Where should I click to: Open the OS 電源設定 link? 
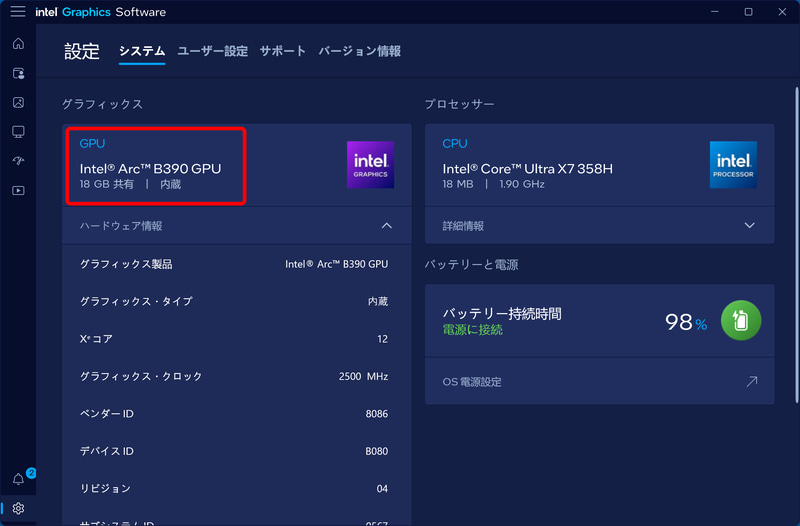point(599,382)
